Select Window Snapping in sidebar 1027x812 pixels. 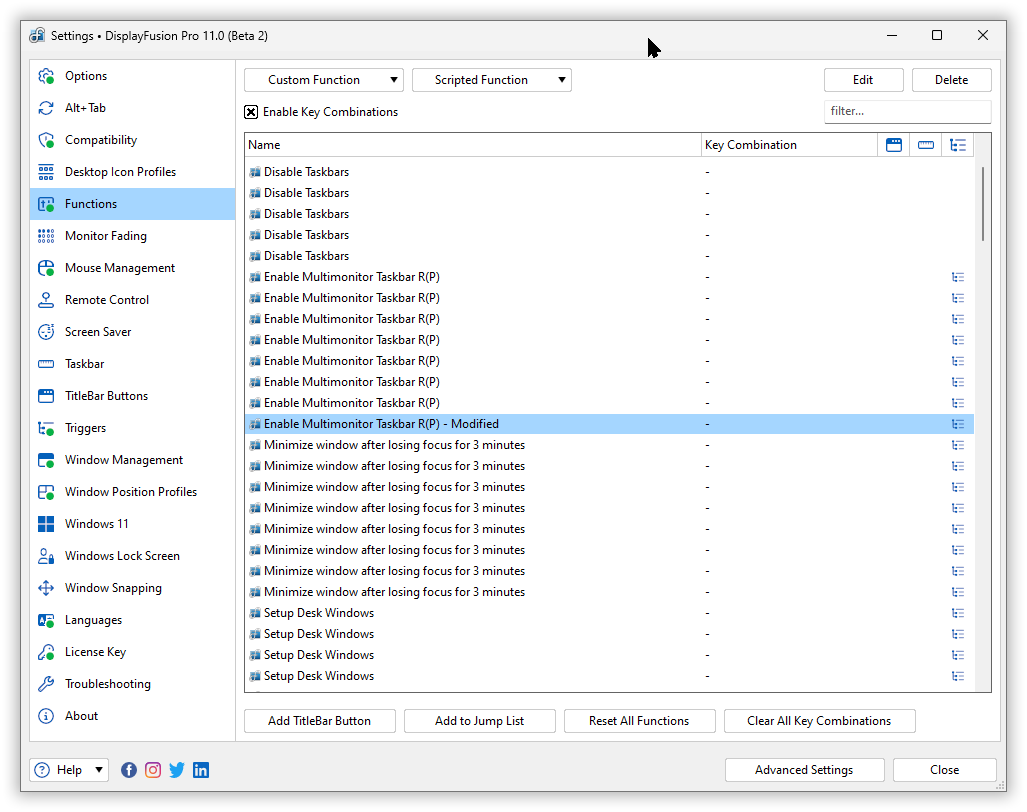[113, 588]
